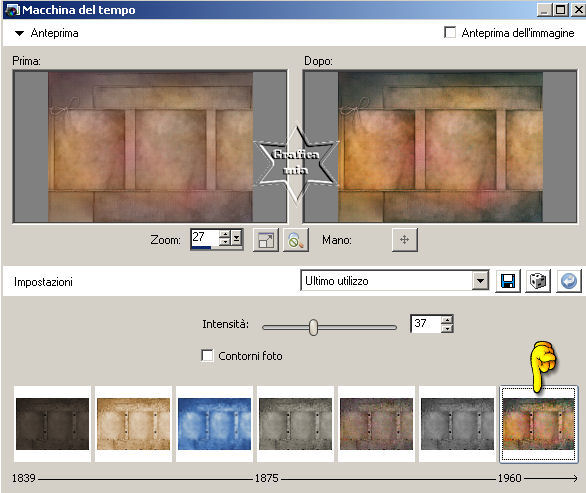Increase the Zoom value with up arrow
Image resolution: width=586 pixels, height=493 pixels.
point(225,234)
